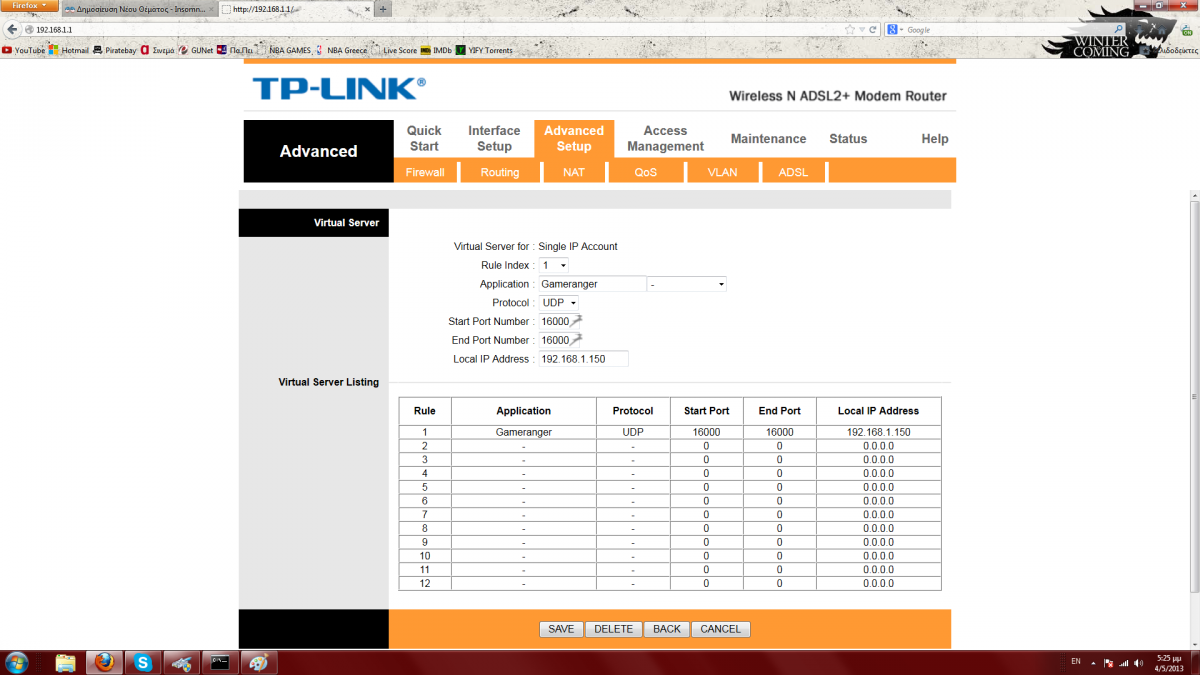
Task: Click the DELETE button
Action: pyautogui.click(x=614, y=629)
